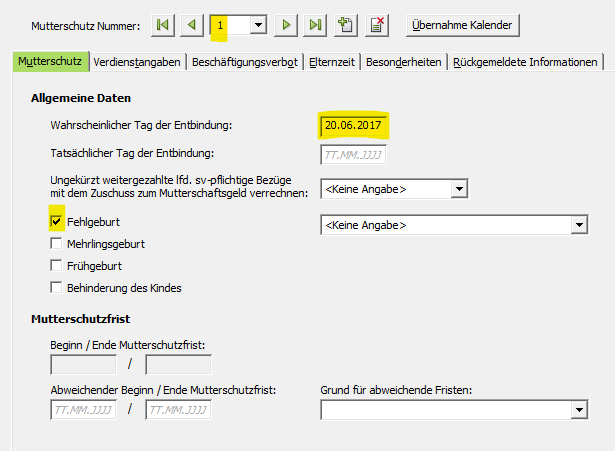Switch to Elternzeit tab

pos(332,62)
